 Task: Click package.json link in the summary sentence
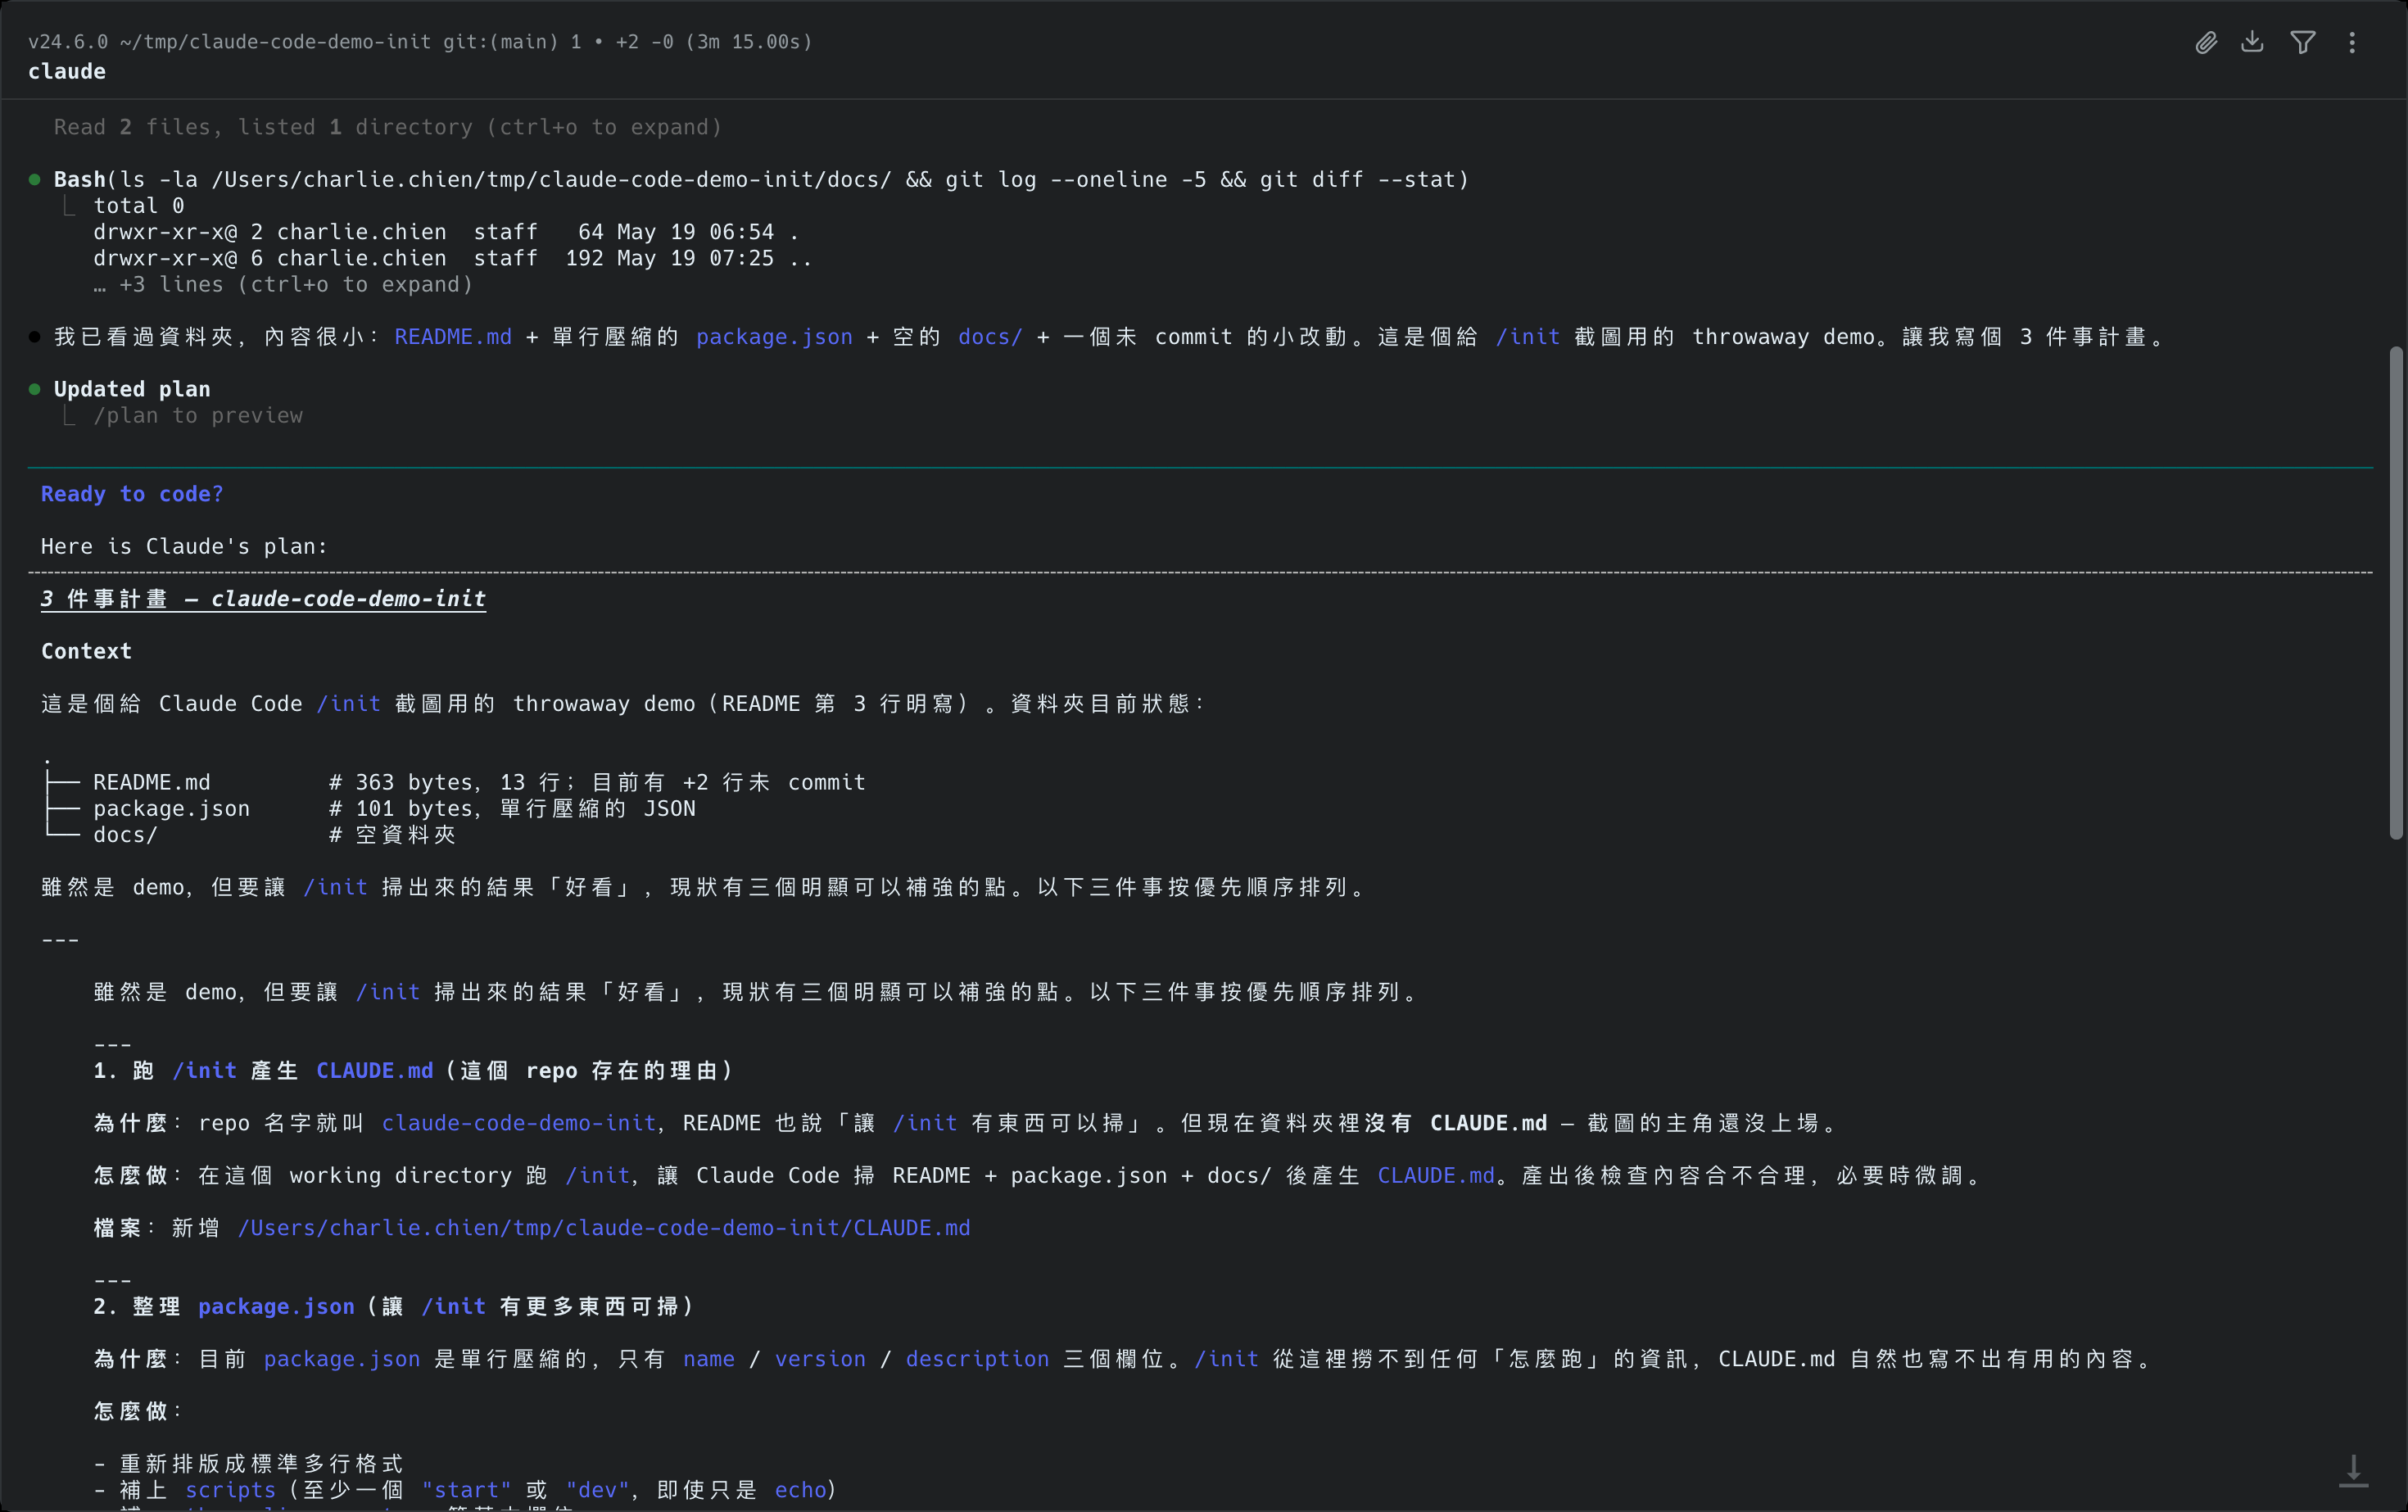pyautogui.click(x=774, y=337)
